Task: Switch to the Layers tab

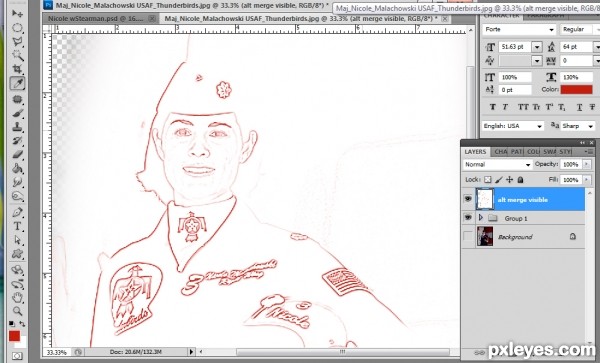Action: click(x=475, y=152)
